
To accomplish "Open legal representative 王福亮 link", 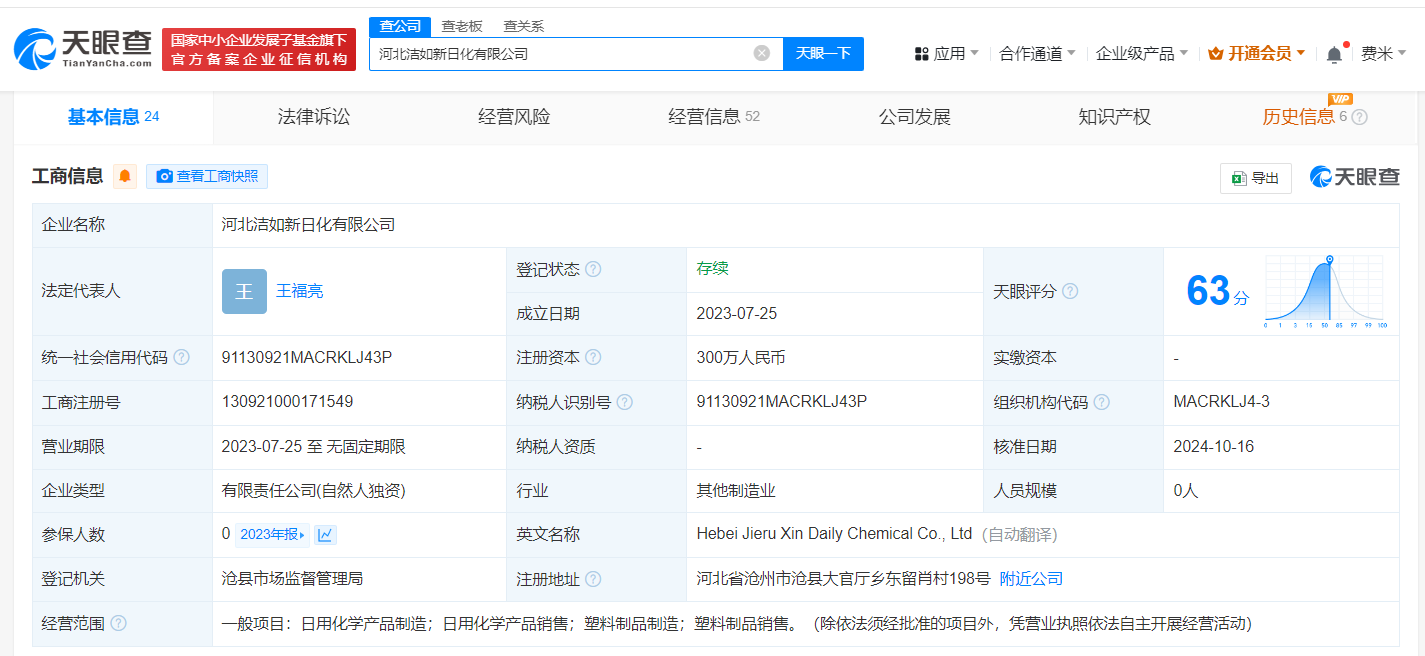I will click(x=300, y=292).
